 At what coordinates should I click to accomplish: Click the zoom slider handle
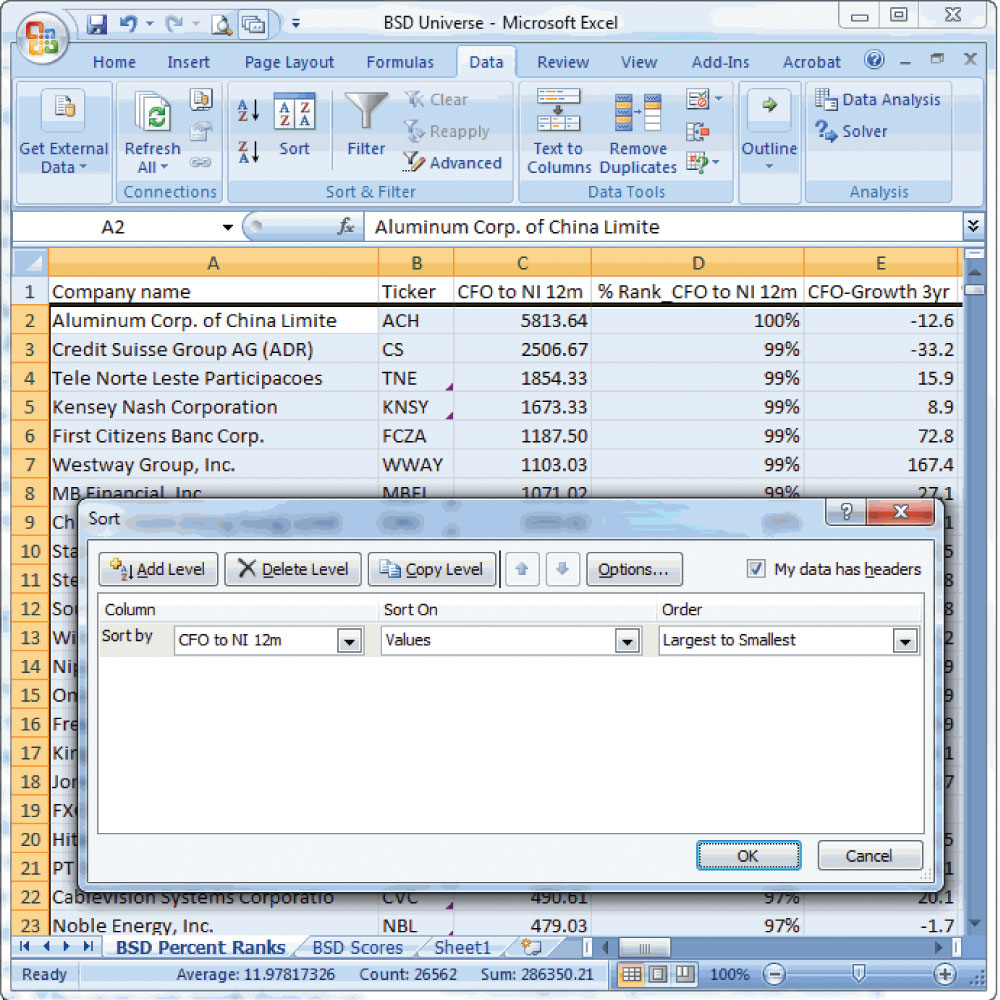(x=858, y=973)
